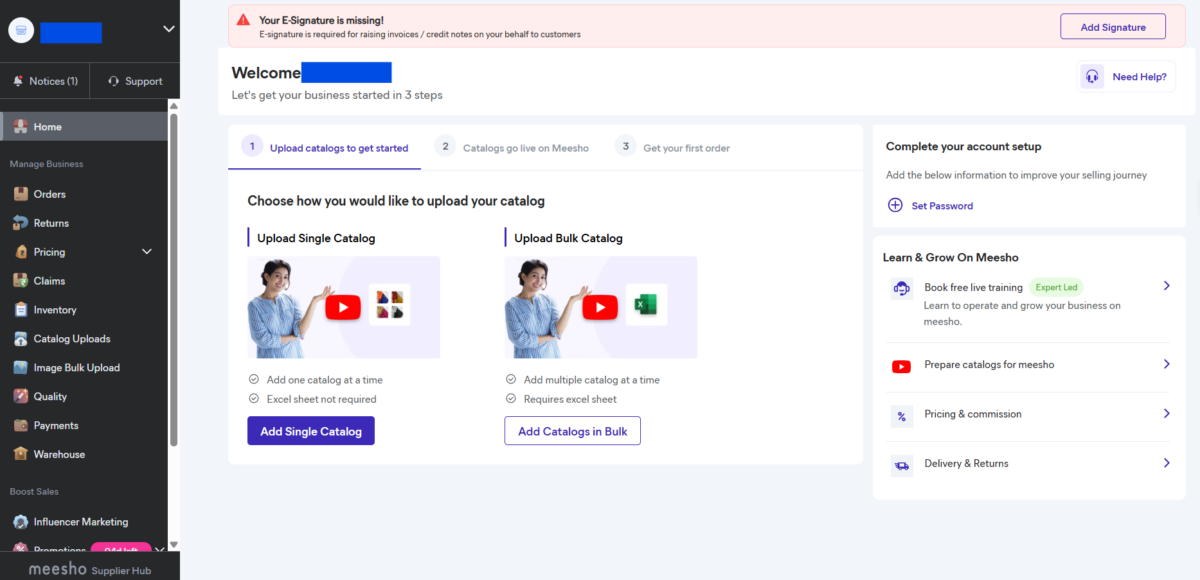Click the meesho Supplier Hub logo
1200x580 pixels.
pos(89,569)
